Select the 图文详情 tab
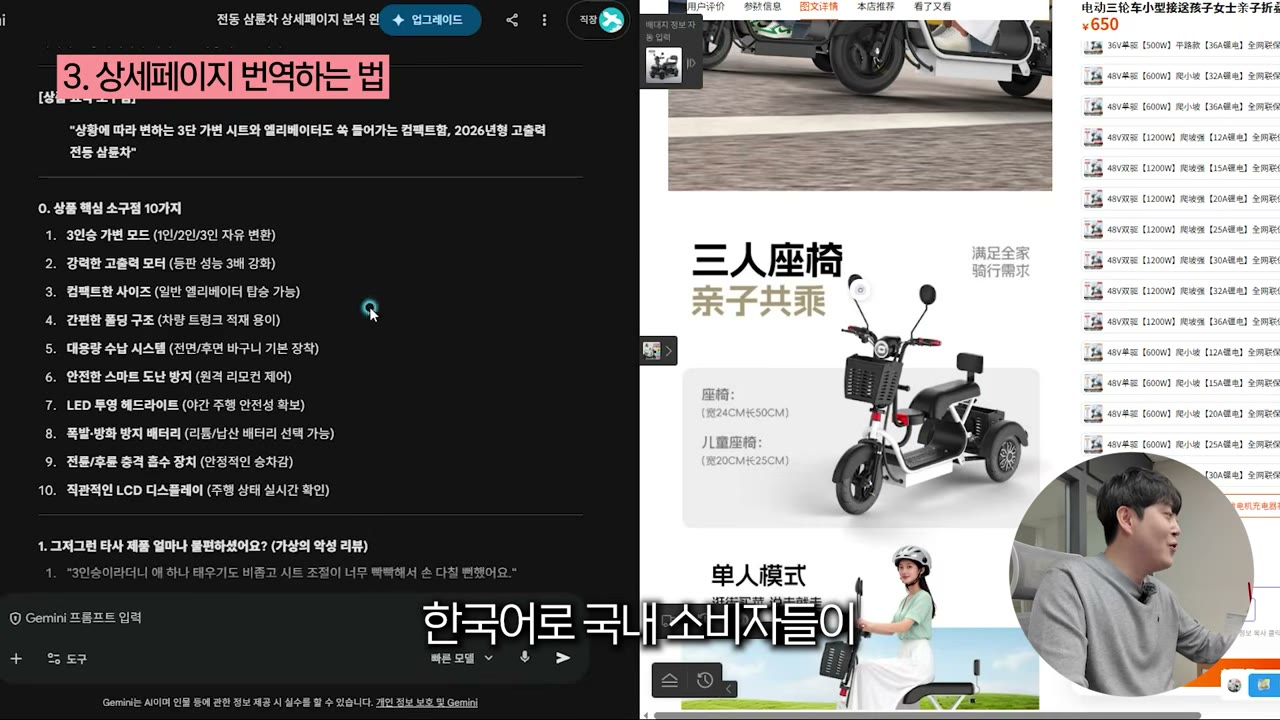The image size is (1280, 720). (819, 6)
